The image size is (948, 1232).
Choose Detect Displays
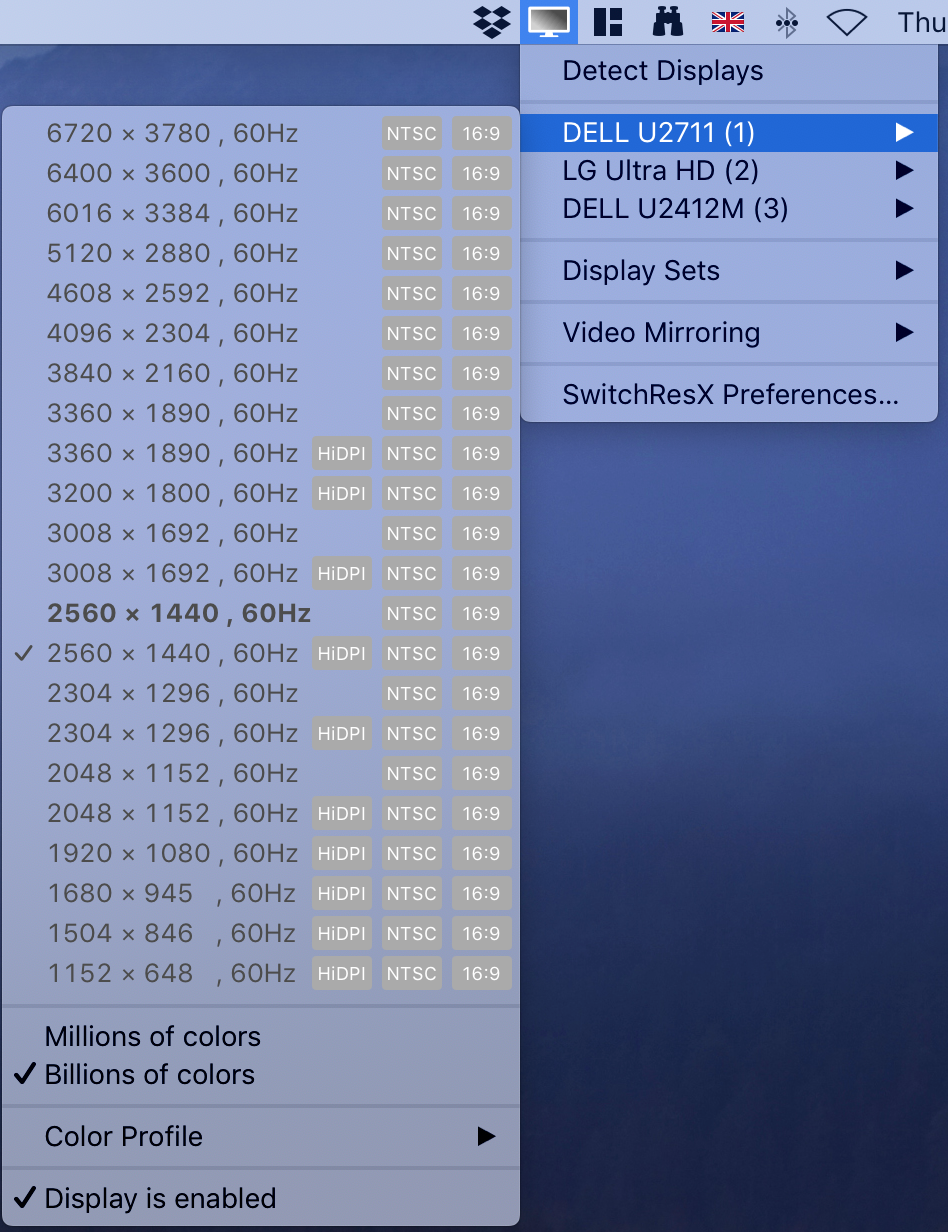click(x=729, y=71)
